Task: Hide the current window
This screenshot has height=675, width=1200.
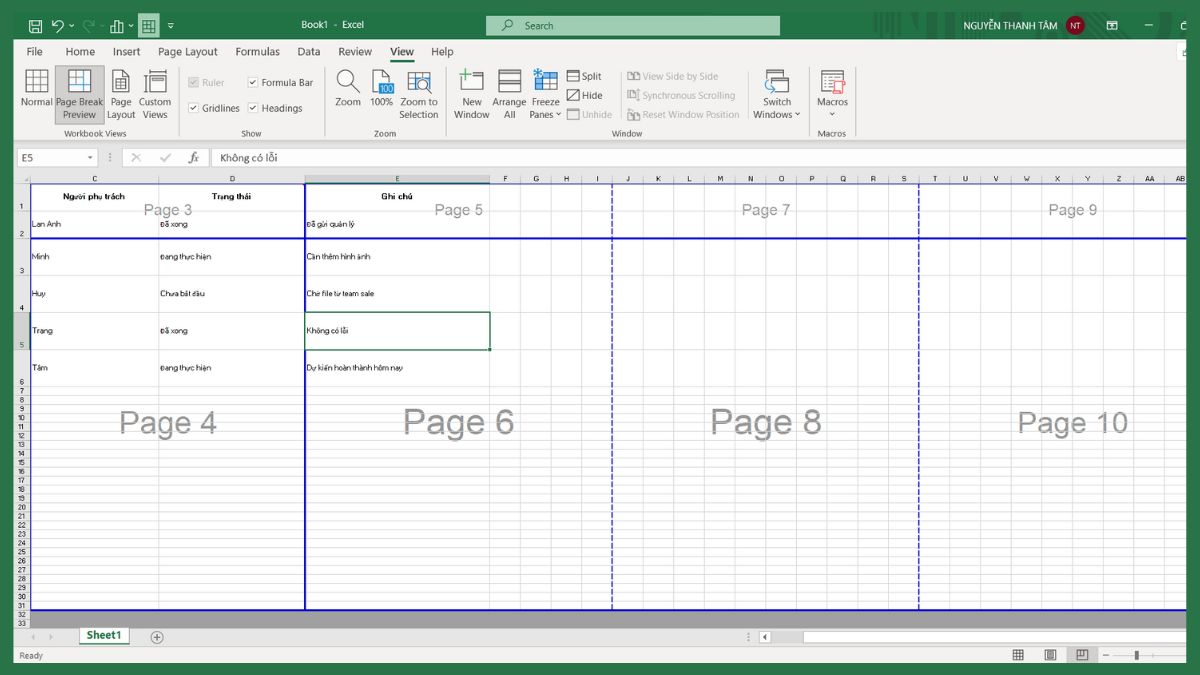Action: (584, 95)
